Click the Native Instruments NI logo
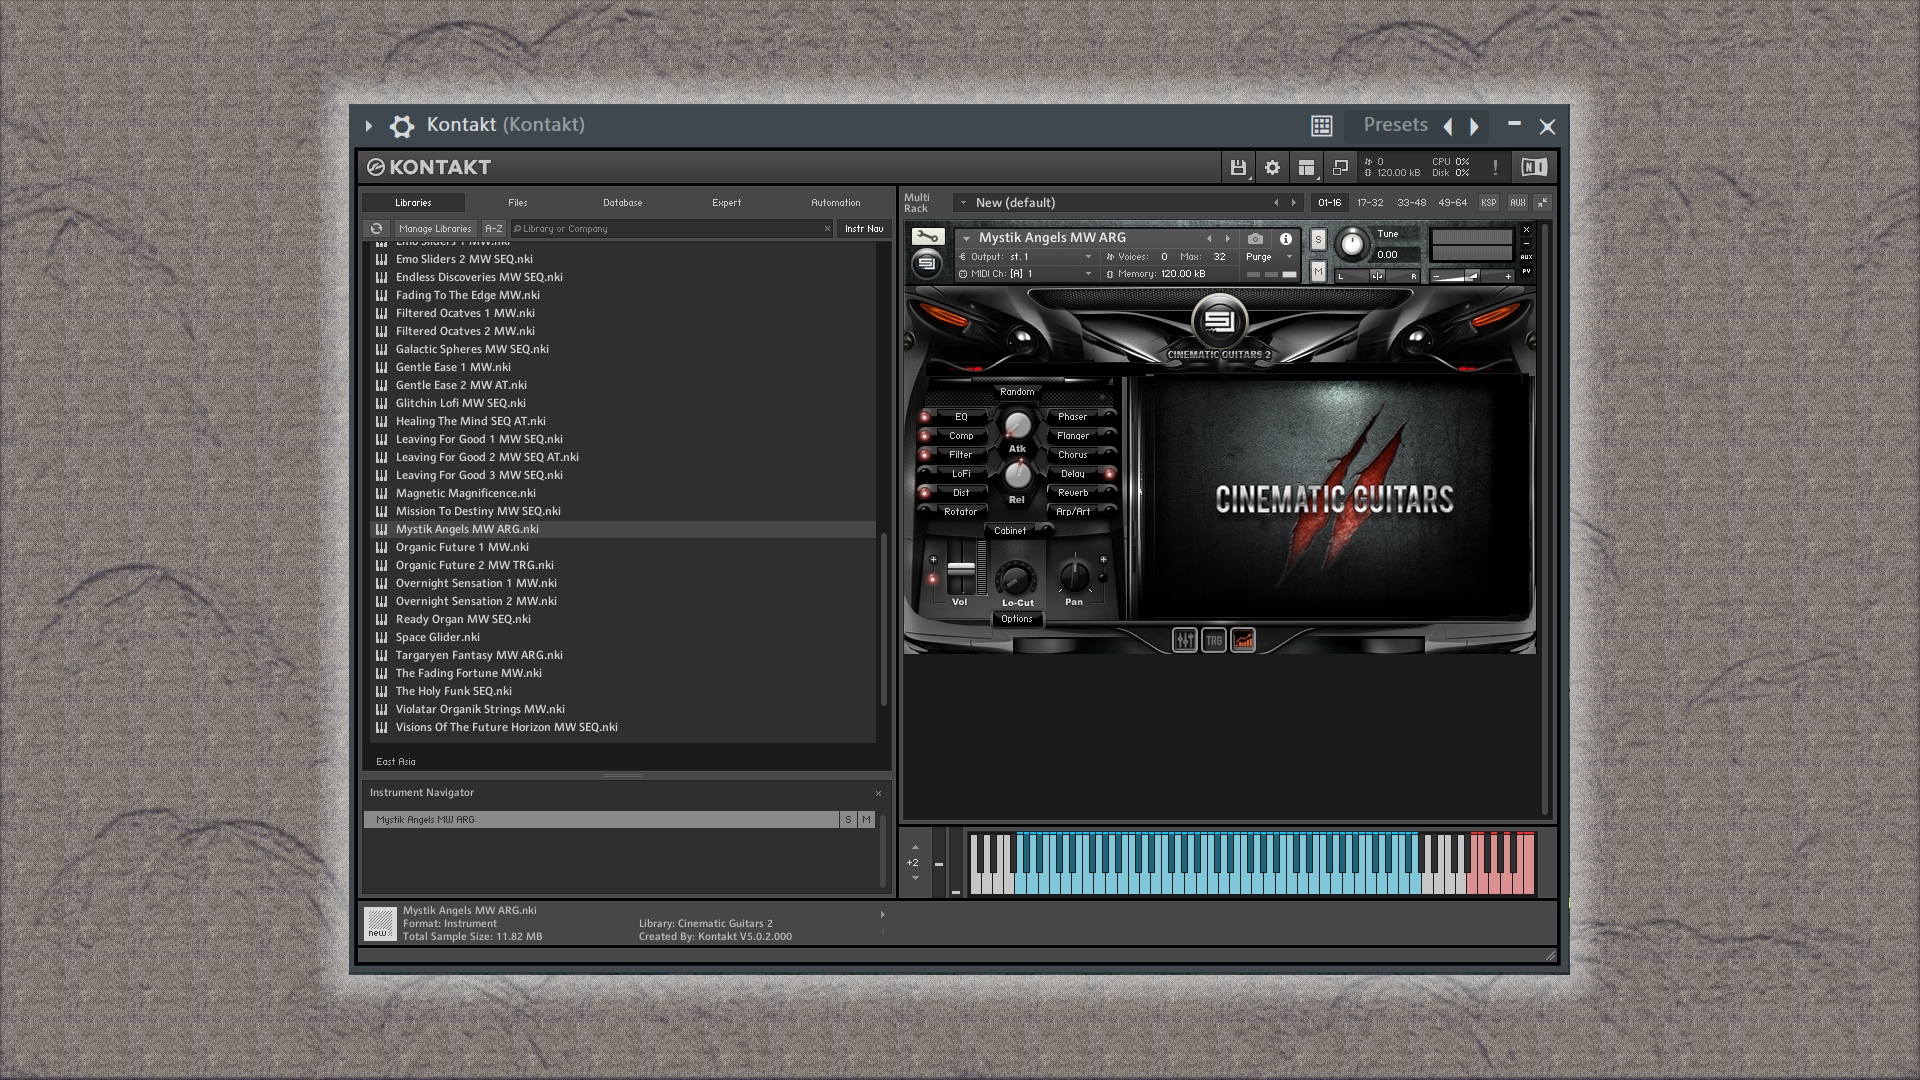Screen dimensions: 1920x1080 click(1534, 167)
